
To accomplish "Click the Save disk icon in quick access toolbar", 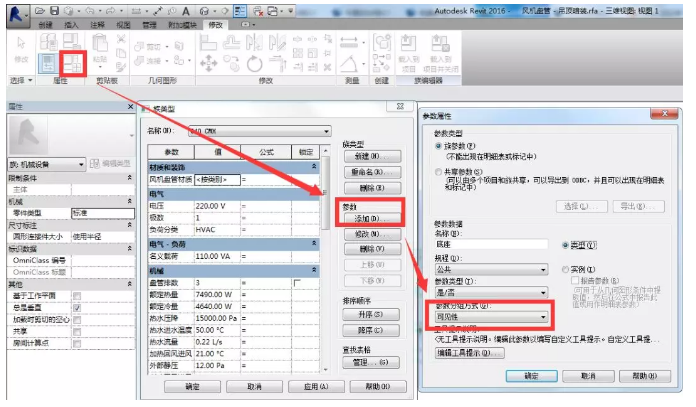I will point(54,11).
